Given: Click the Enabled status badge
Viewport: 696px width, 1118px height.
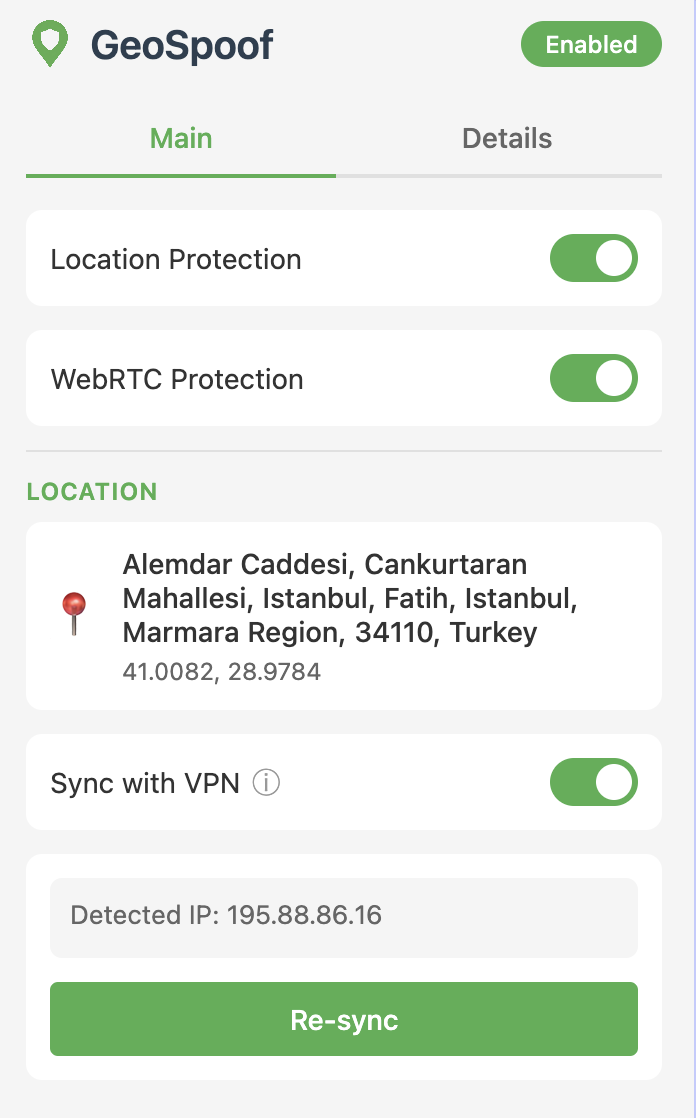Looking at the screenshot, I should [x=591, y=45].
